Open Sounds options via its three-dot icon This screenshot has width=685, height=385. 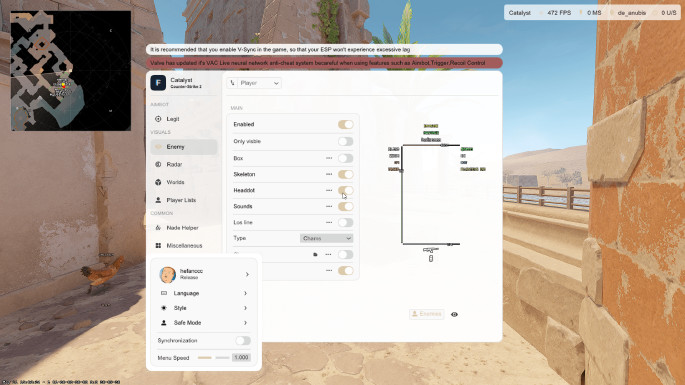coord(329,206)
